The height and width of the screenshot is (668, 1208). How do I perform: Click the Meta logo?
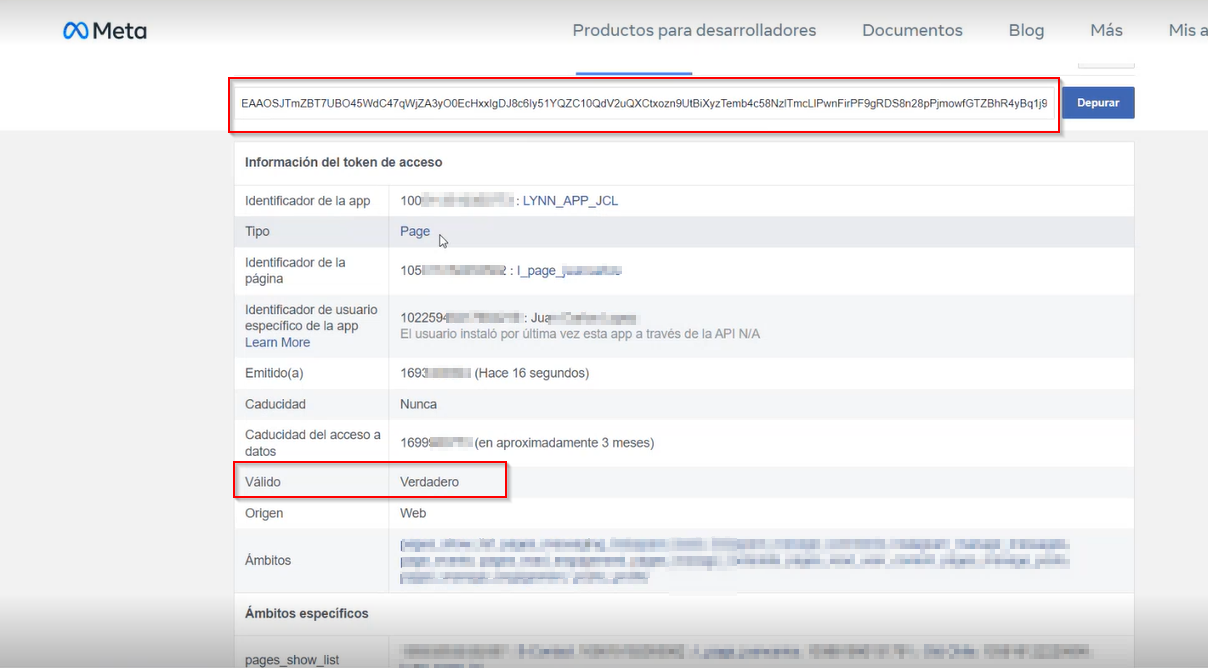click(105, 31)
